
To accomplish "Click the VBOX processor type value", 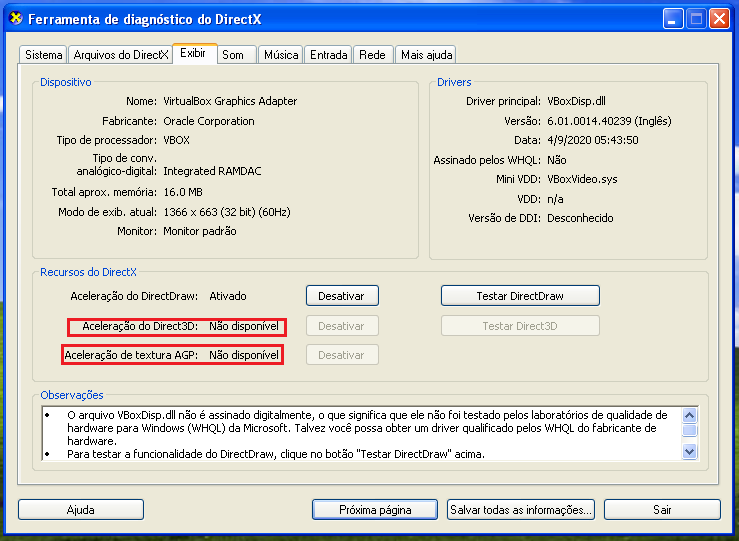I will click(176, 140).
